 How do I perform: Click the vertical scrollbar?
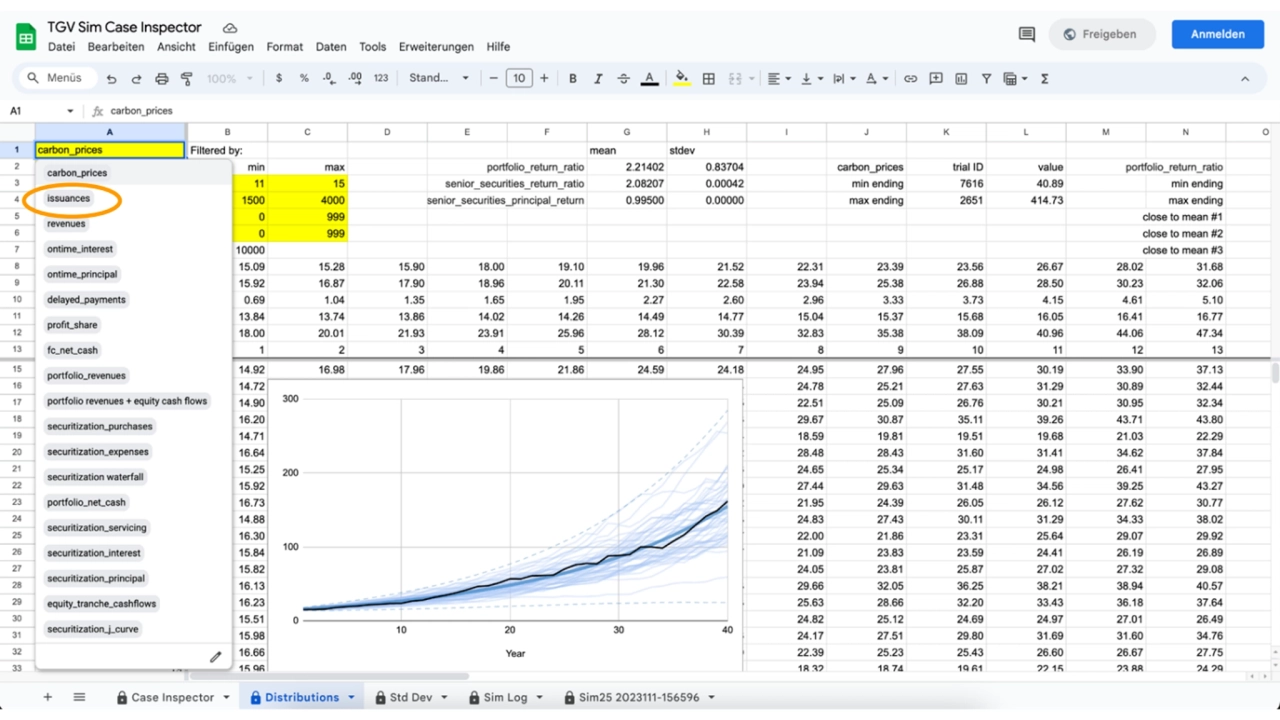pyautogui.click(x=1274, y=373)
